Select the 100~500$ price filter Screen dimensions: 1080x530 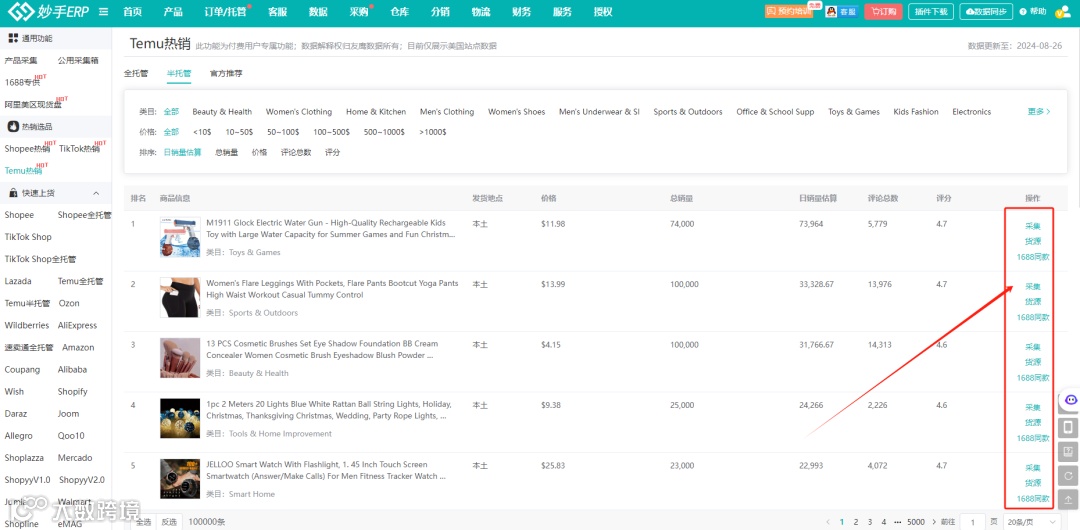click(x=331, y=132)
